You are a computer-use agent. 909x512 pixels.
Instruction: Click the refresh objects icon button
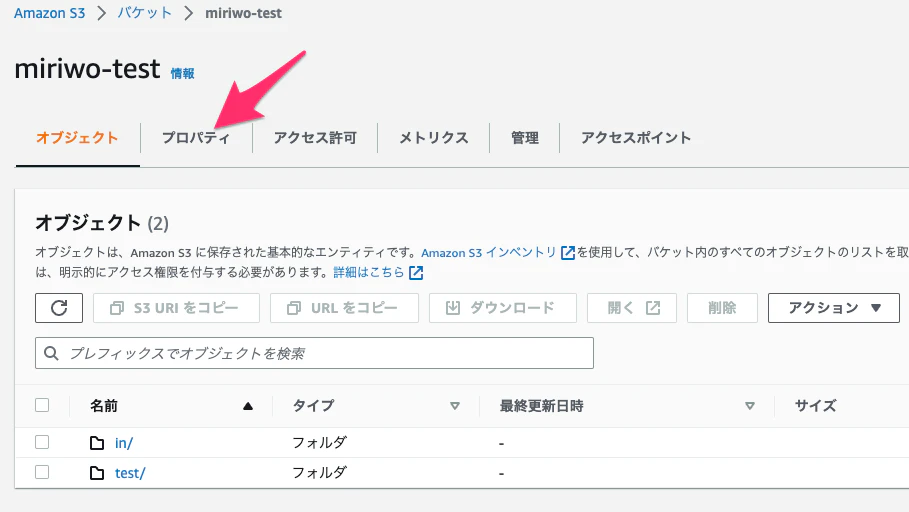pyautogui.click(x=59, y=308)
